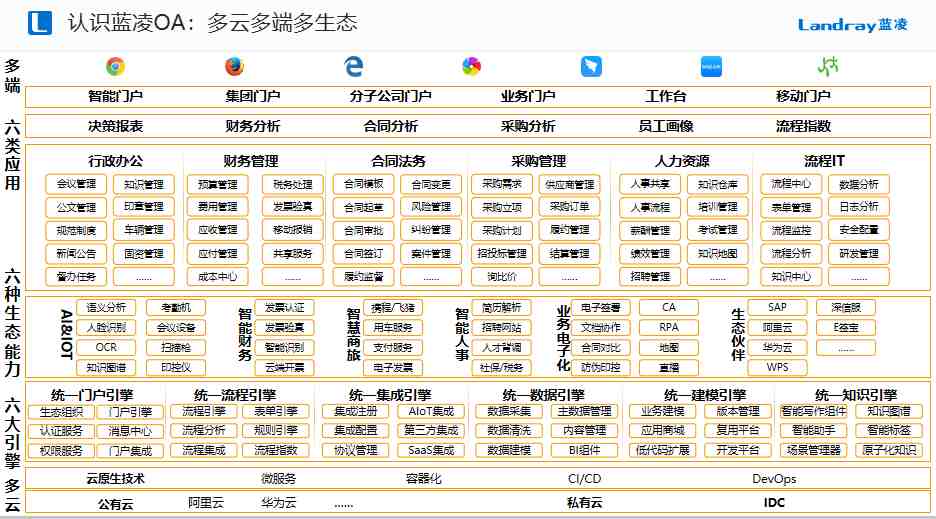This screenshot has height=519, width=936.
Task: Click the green KK logo icon
Action: [828, 66]
